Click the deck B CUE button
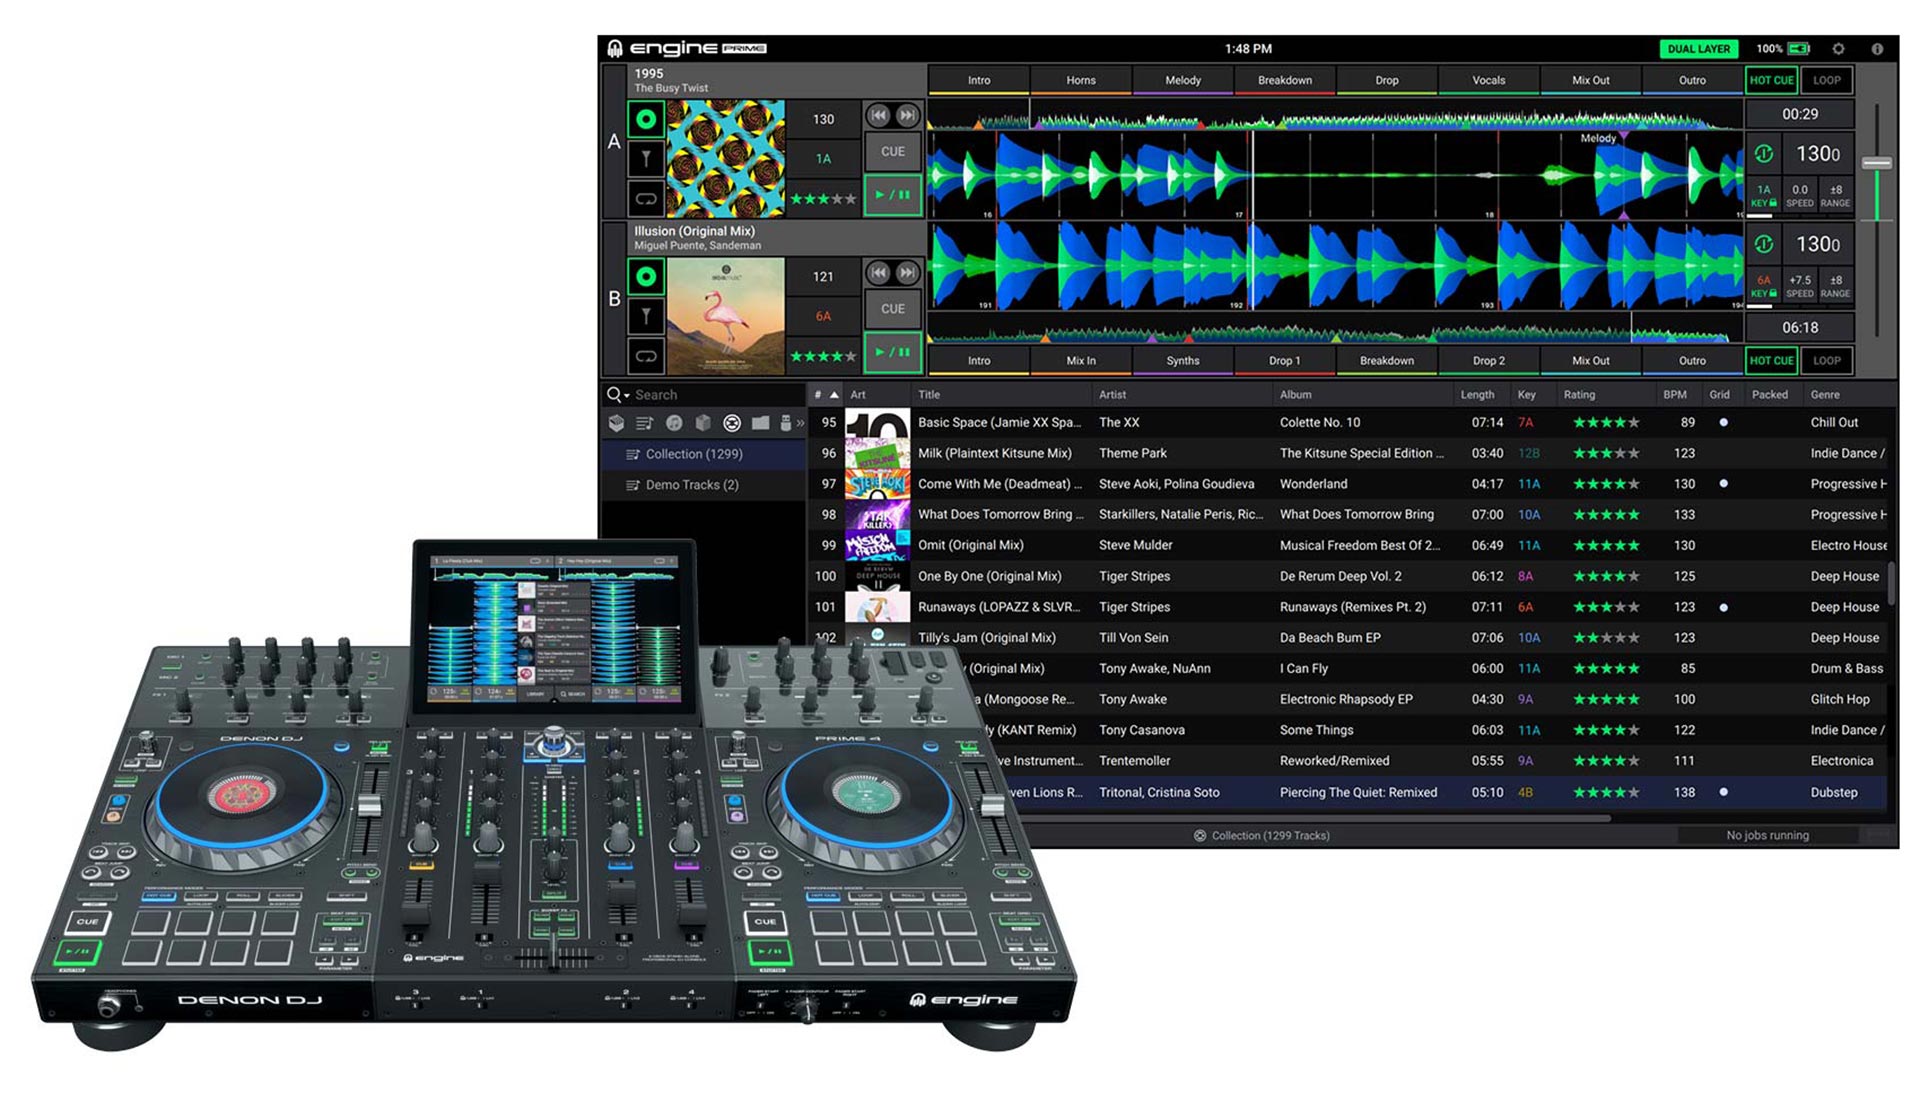The image size is (1920, 1101). click(x=892, y=309)
